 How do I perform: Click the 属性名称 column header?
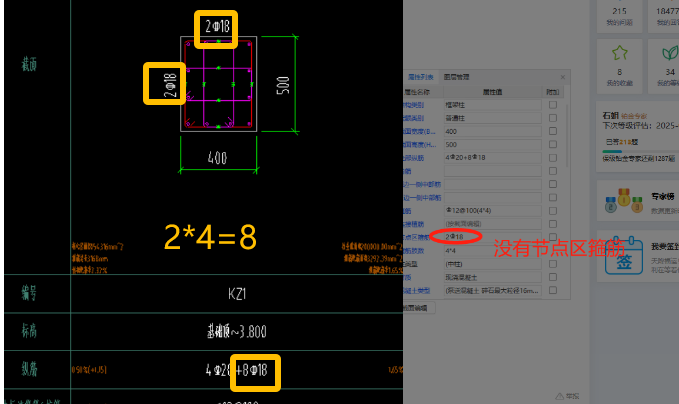417,92
